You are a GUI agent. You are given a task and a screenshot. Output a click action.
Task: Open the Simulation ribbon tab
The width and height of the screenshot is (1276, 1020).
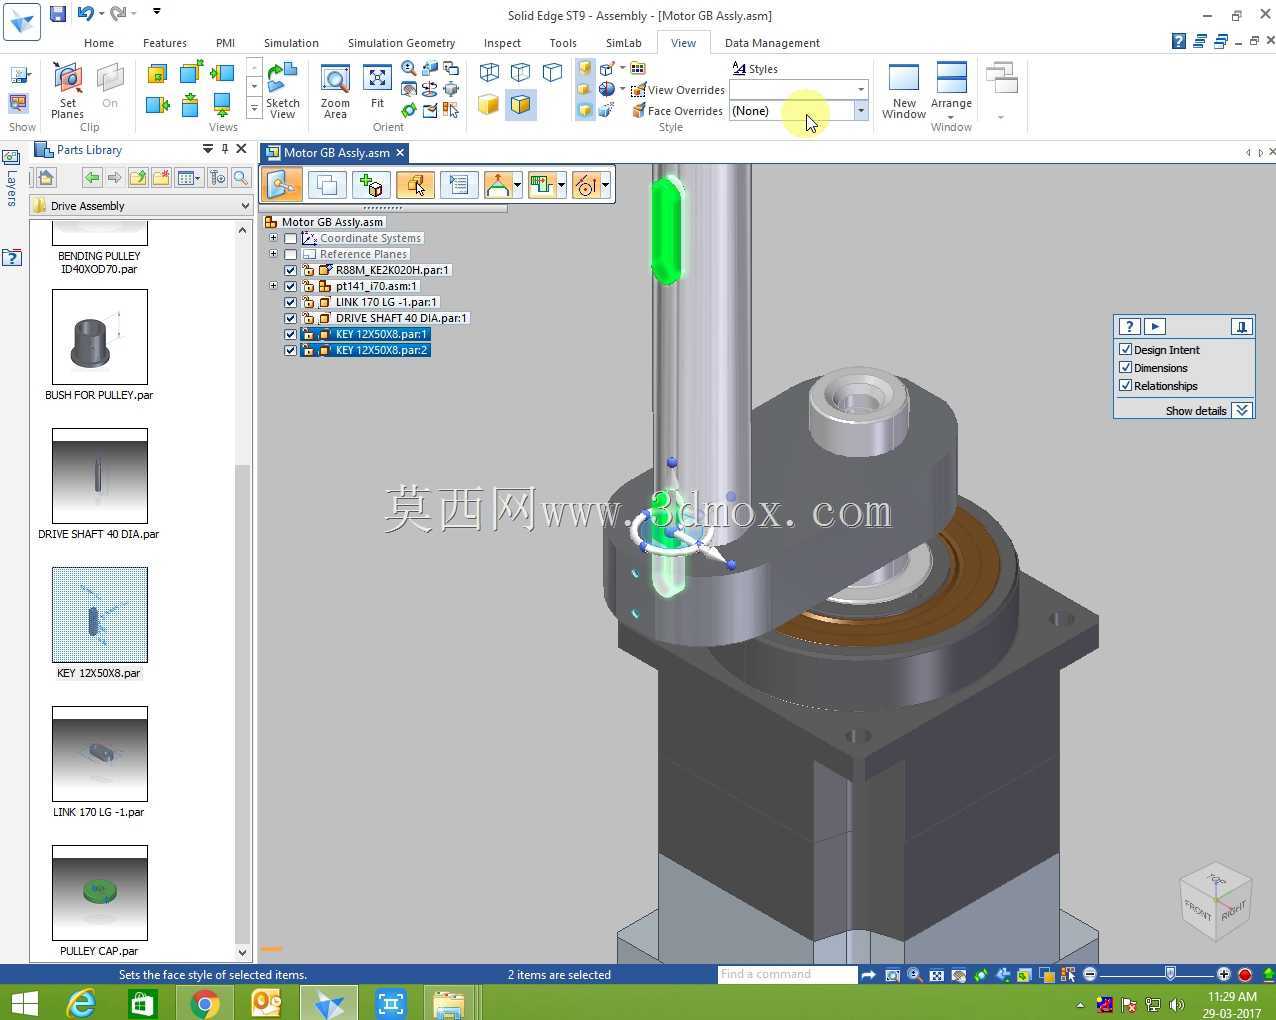(x=291, y=43)
